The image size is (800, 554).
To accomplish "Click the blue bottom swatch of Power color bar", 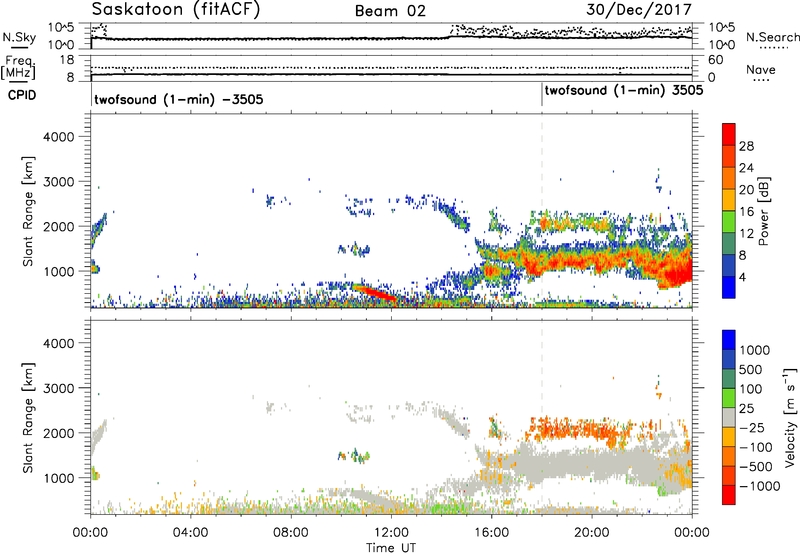I will click(729, 287).
